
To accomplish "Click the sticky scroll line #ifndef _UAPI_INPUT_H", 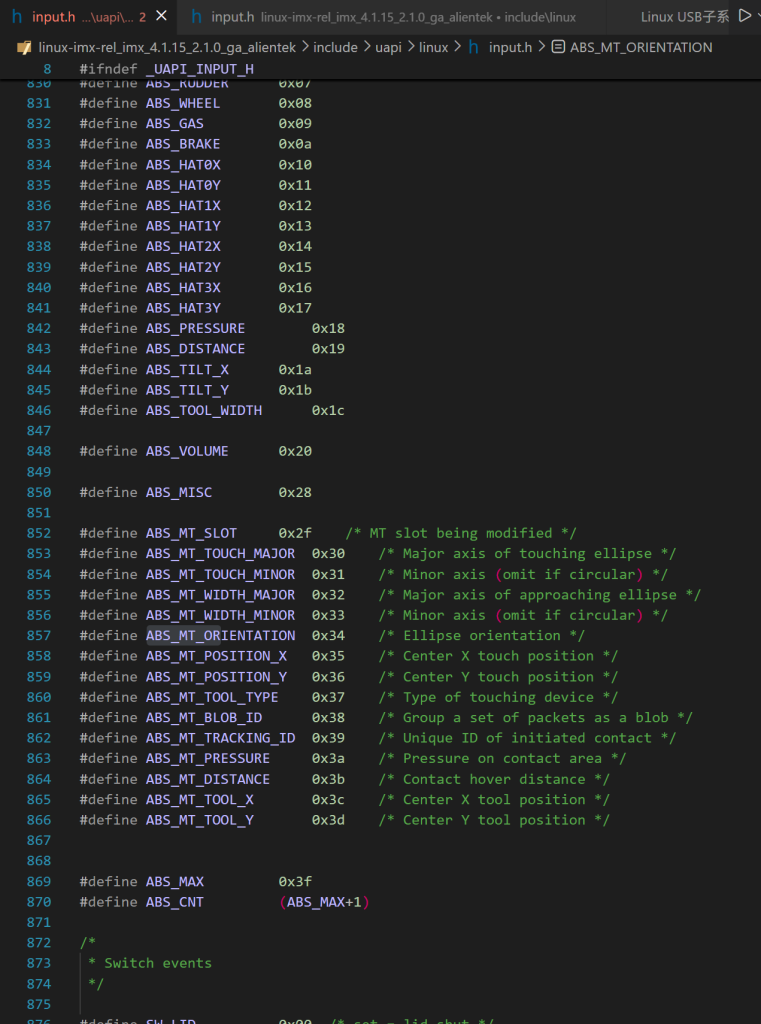I will (167, 69).
